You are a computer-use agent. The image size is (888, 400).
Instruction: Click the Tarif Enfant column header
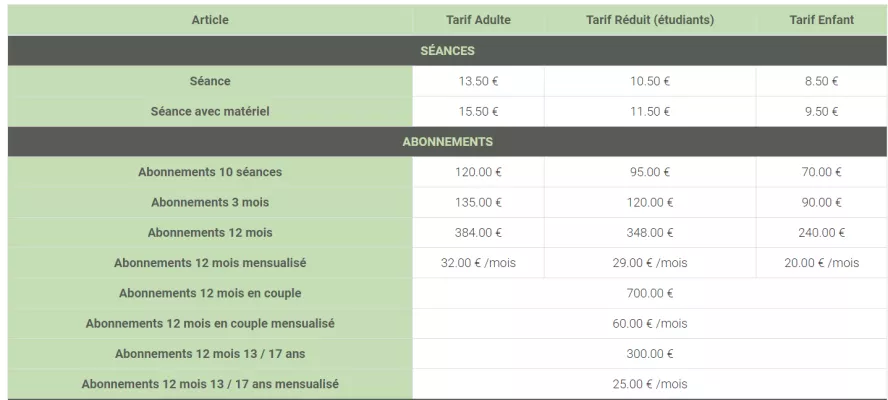click(x=821, y=20)
